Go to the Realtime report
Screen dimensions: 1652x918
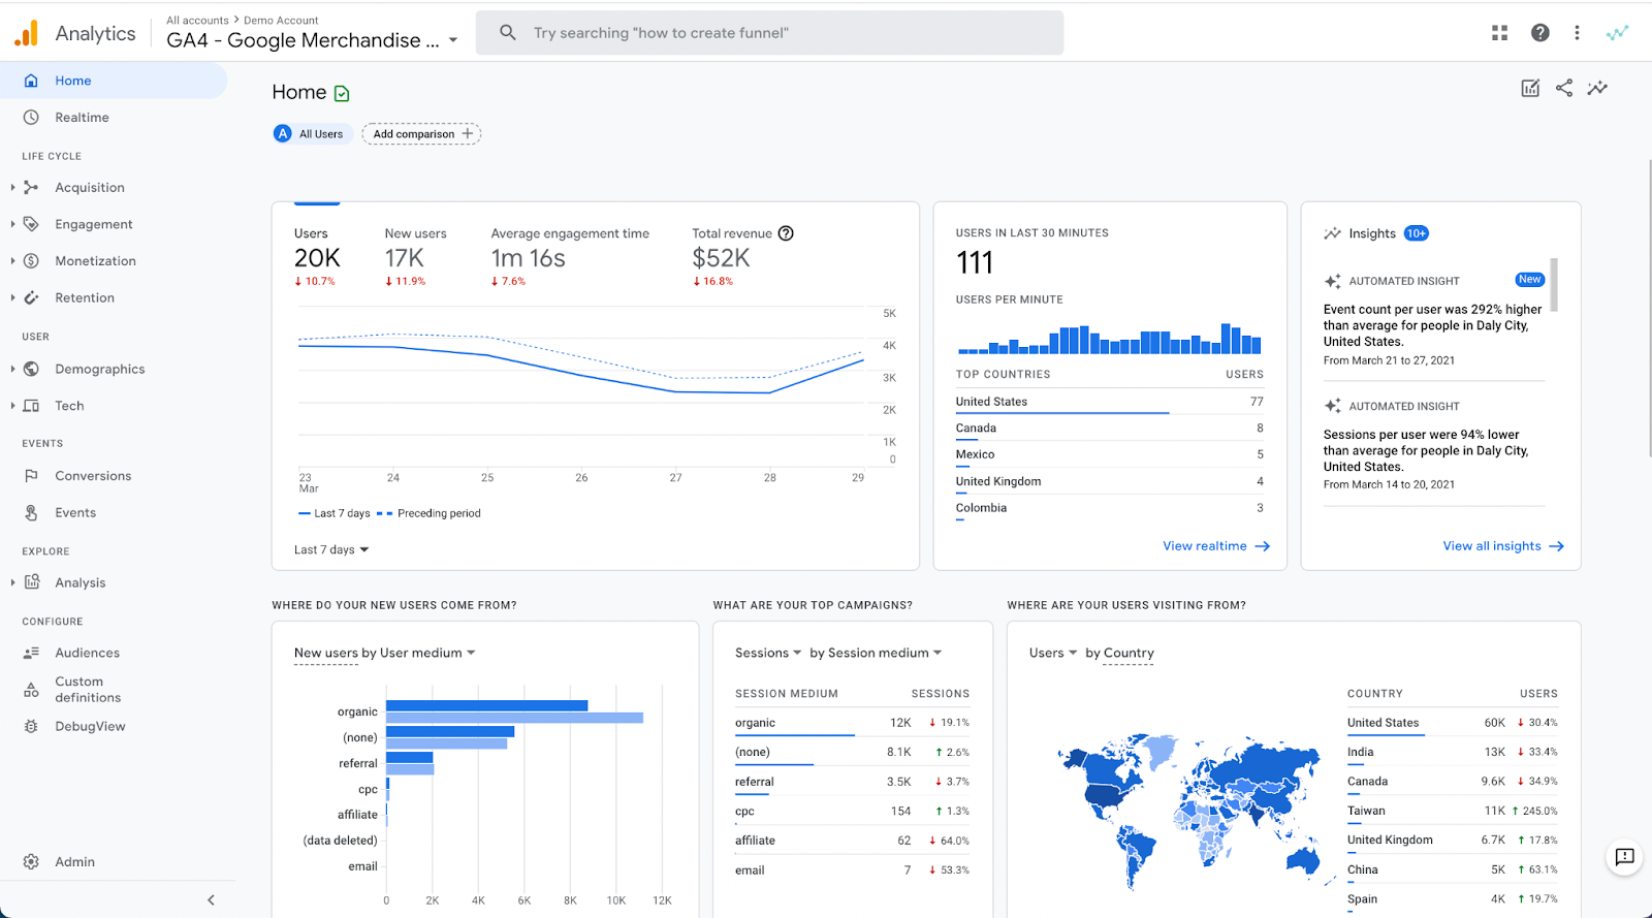[82, 117]
